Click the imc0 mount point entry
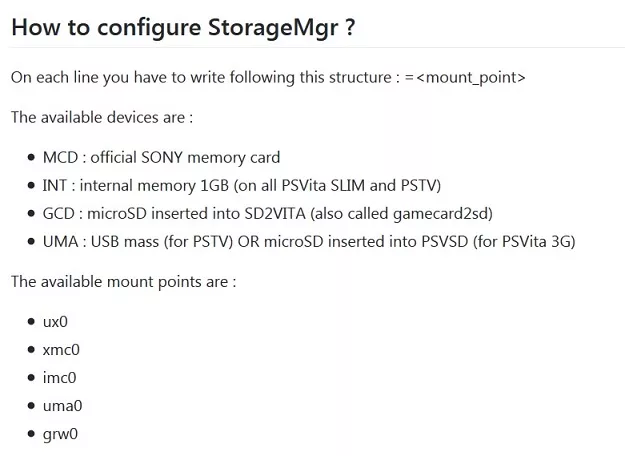 (x=59, y=377)
